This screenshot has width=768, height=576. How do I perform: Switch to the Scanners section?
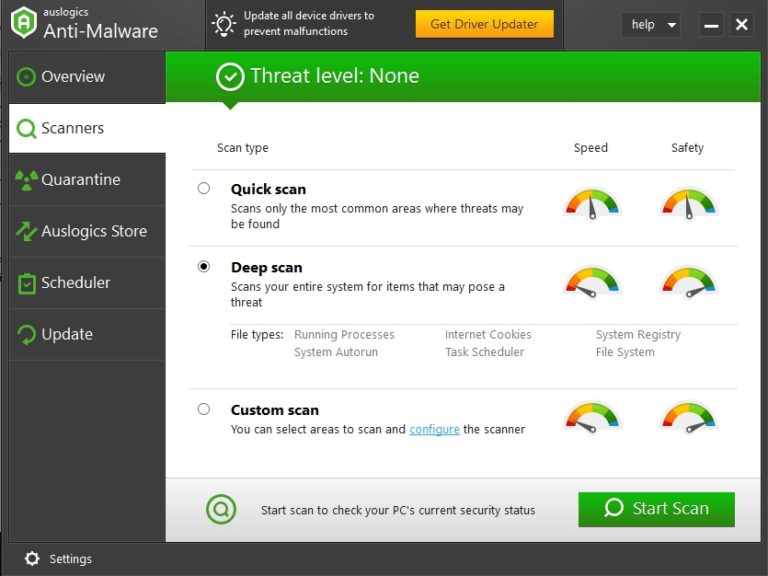(x=87, y=128)
